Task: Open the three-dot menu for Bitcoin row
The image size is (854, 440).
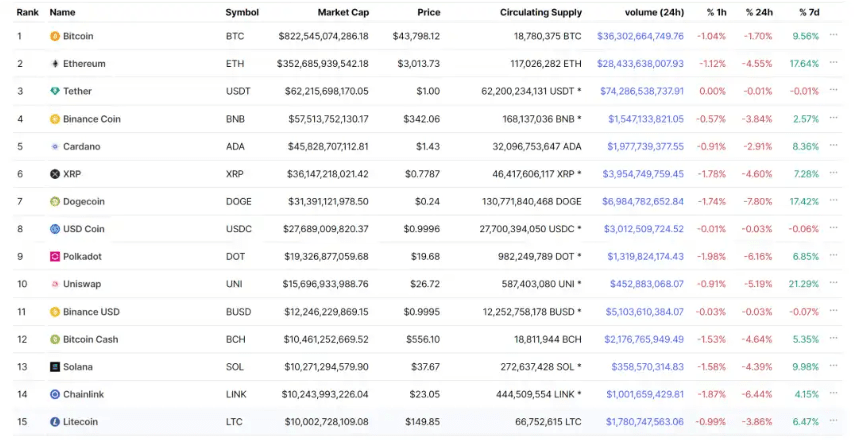Action: click(x=834, y=36)
